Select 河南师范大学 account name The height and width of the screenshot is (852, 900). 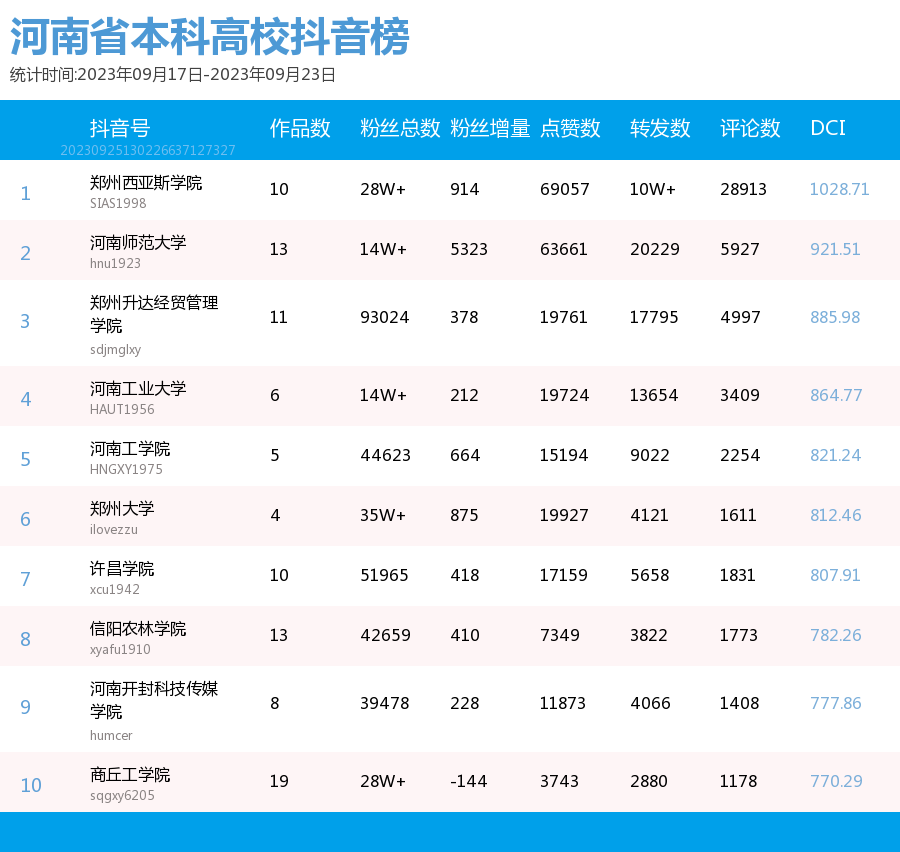coord(138,242)
